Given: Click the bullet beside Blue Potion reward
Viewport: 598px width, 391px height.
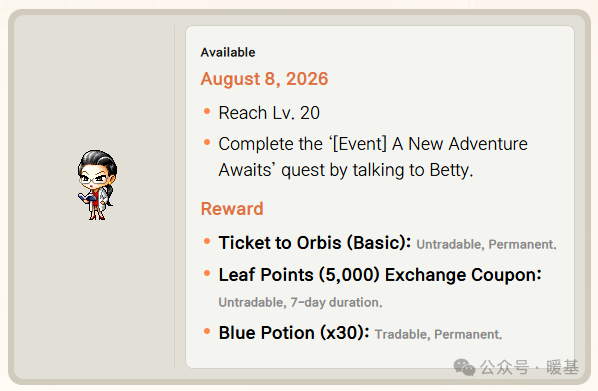Looking at the screenshot, I should tap(207, 331).
